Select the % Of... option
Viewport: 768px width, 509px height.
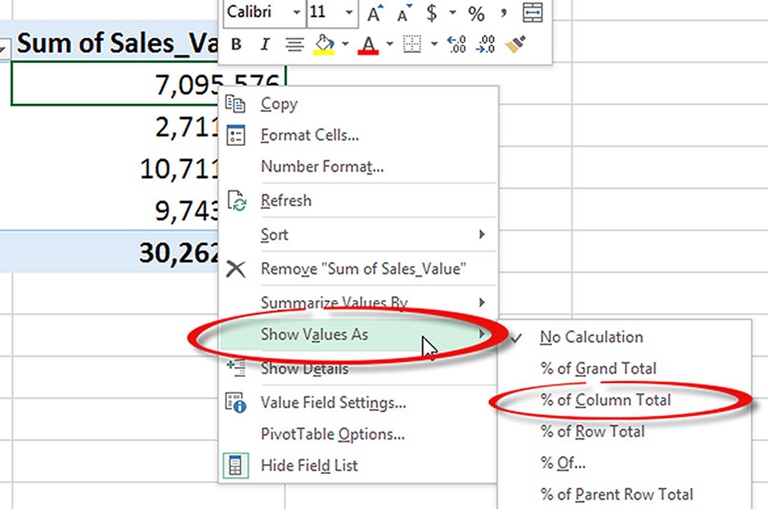tap(624, 463)
